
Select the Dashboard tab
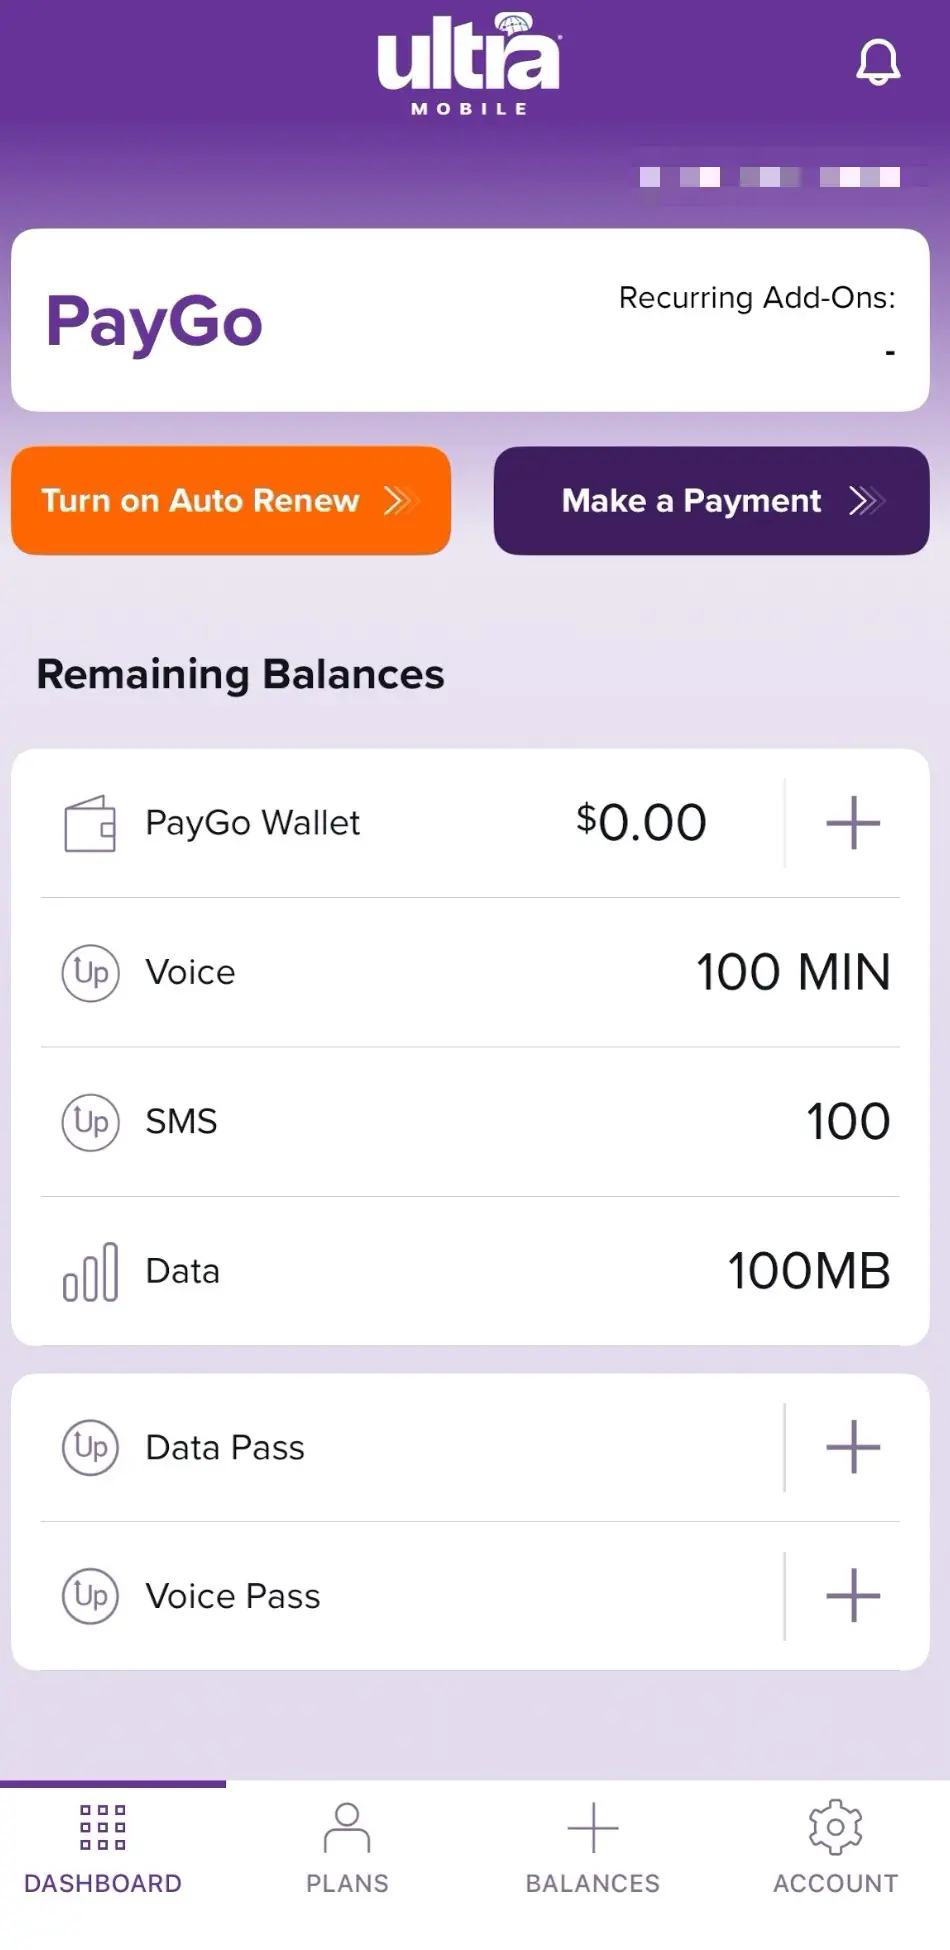pyautogui.click(x=103, y=1849)
